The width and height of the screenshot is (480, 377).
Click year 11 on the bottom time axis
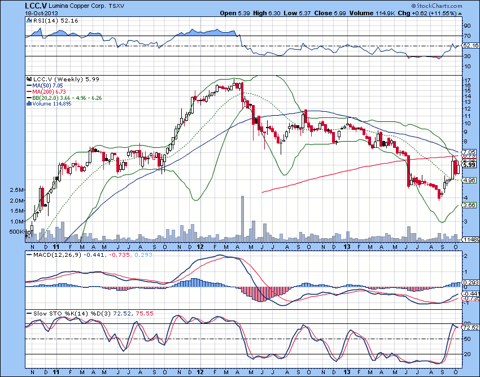tap(56, 372)
